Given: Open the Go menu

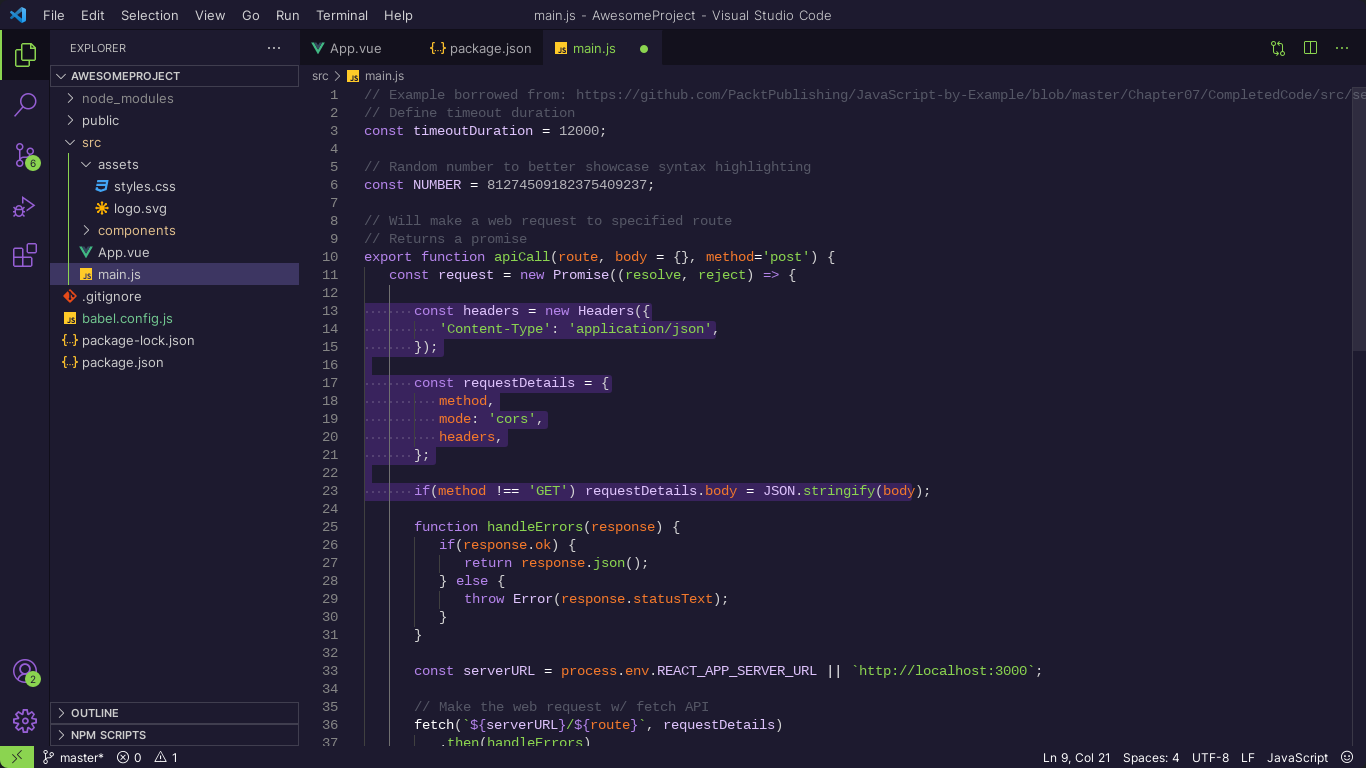Looking at the screenshot, I should tap(251, 15).
